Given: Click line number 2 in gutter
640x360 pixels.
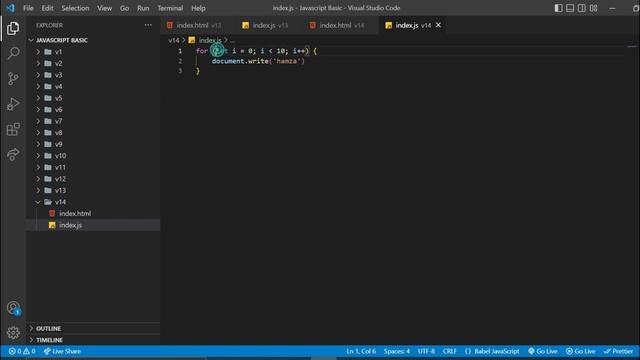Looking at the screenshot, I should pos(180,61).
